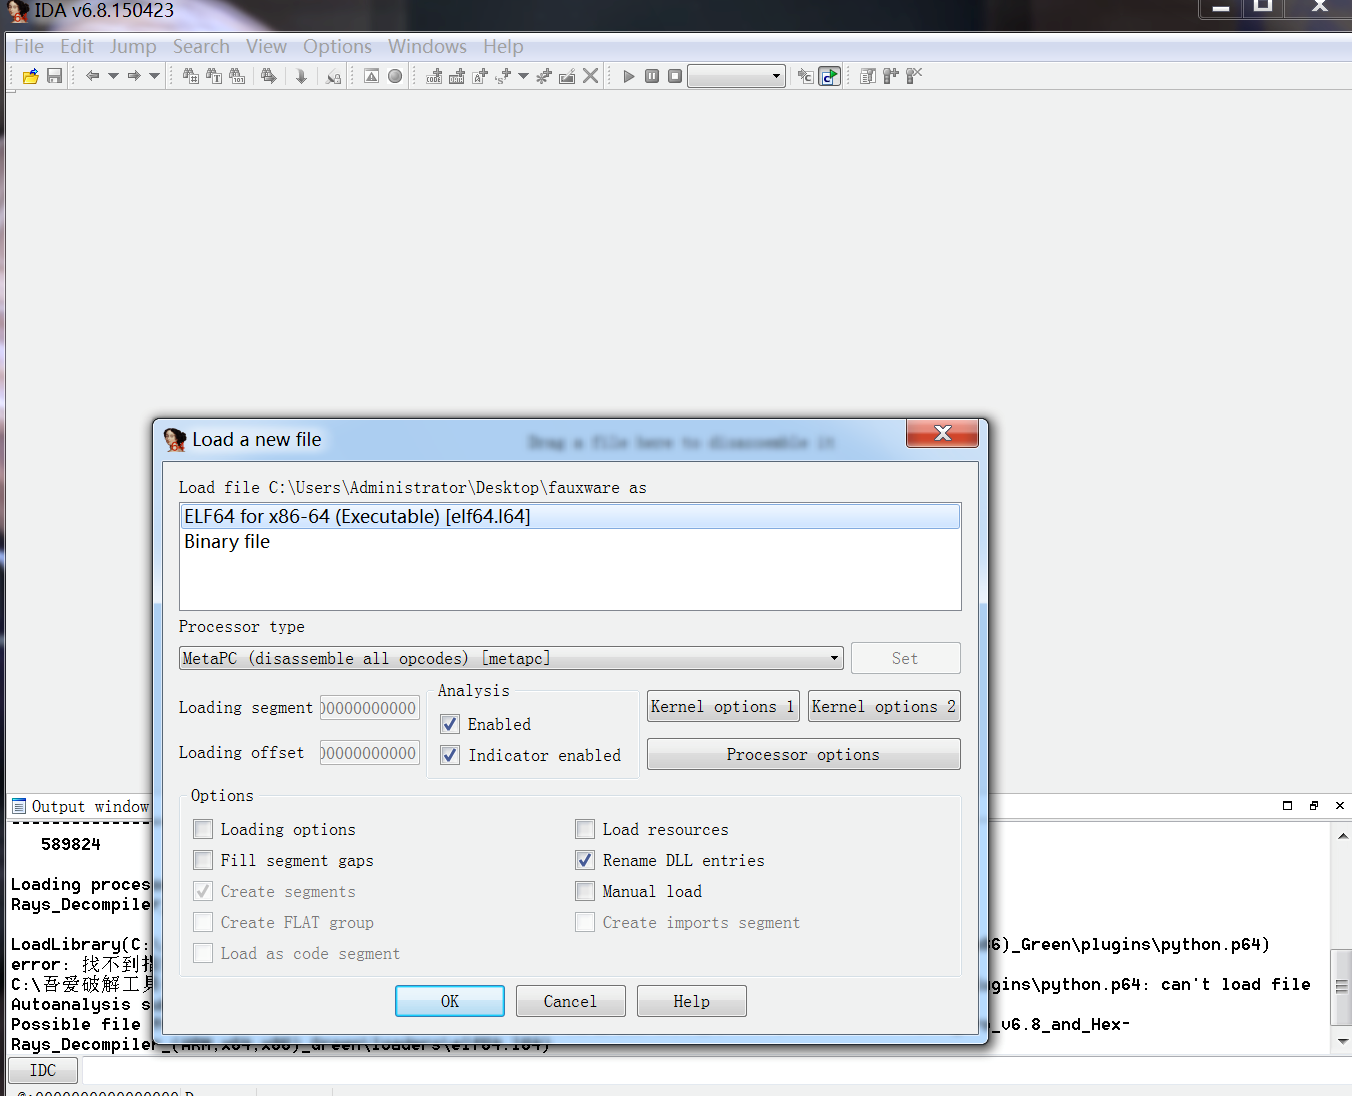Image resolution: width=1352 pixels, height=1096 pixels.
Task: Click Kernel options 1 button
Action: [x=723, y=706]
